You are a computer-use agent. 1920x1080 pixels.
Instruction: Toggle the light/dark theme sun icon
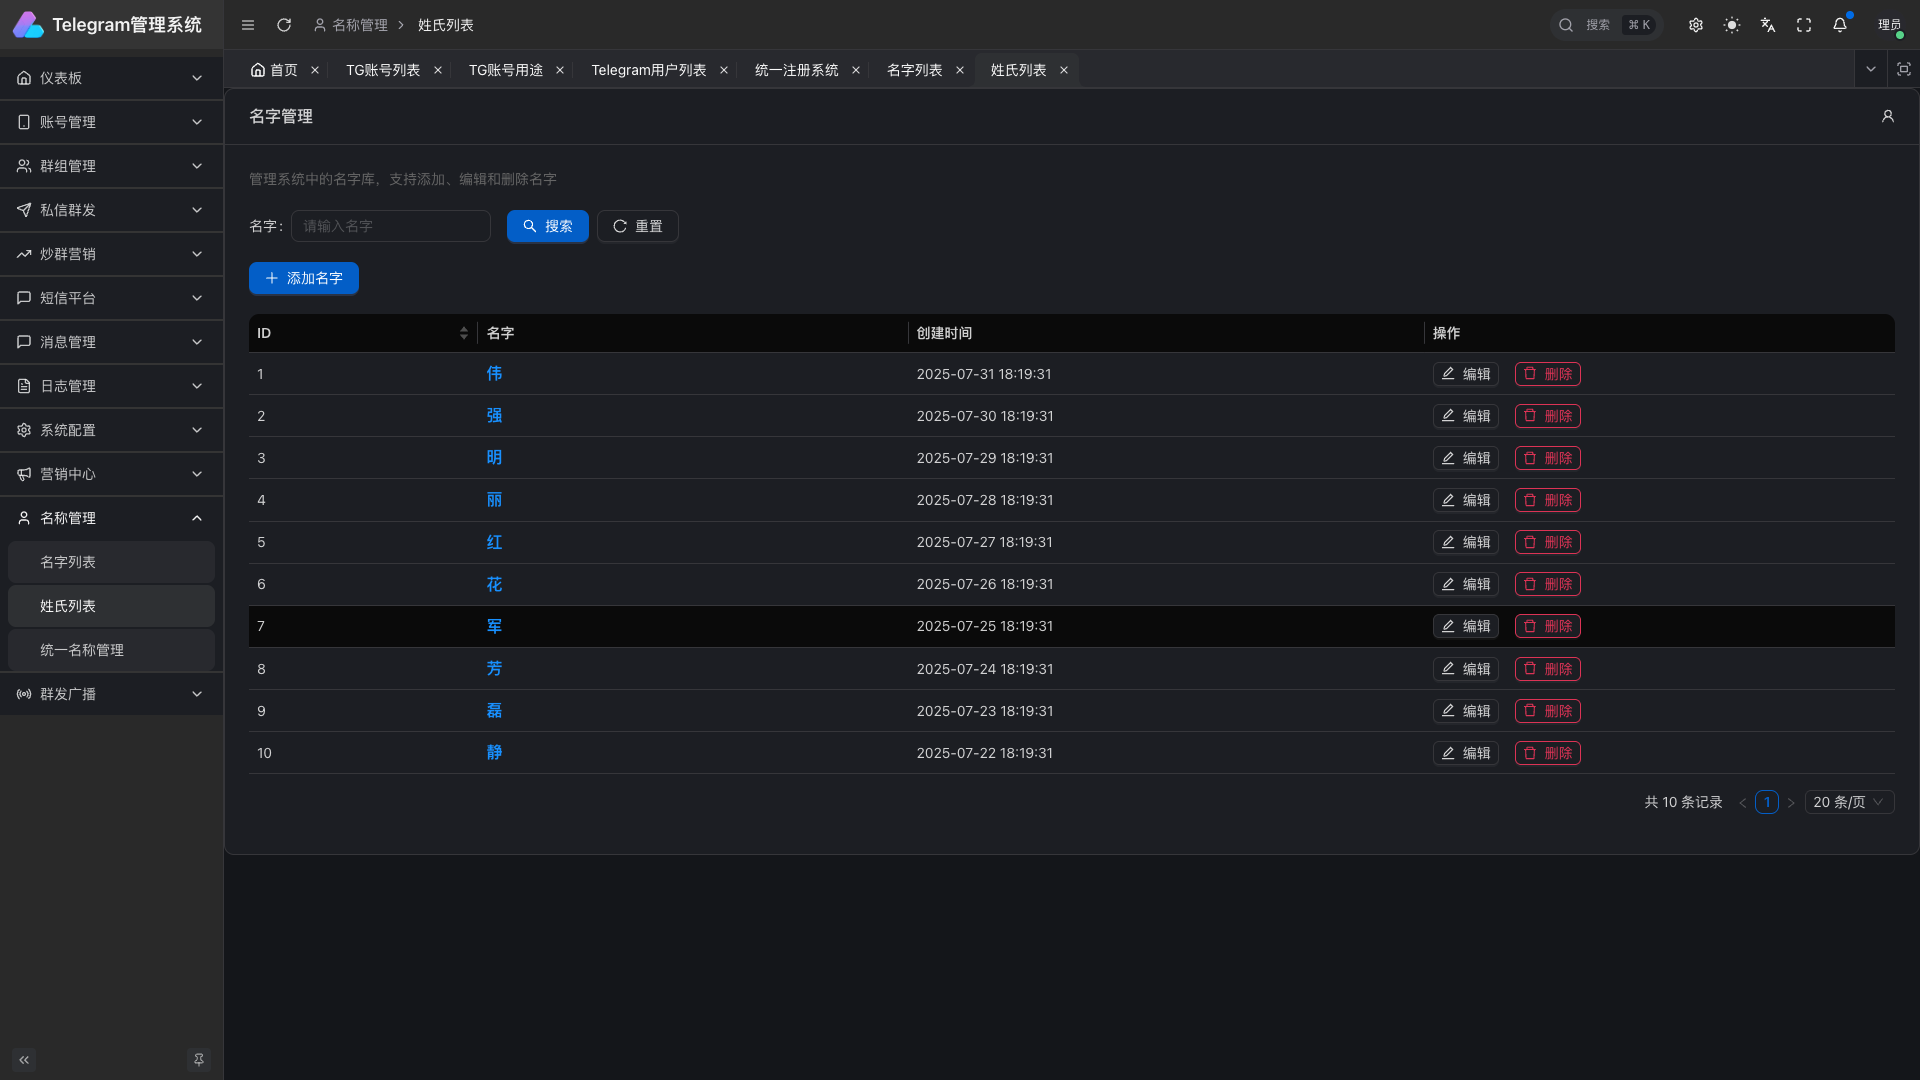pyautogui.click(x=1732, y=25)
